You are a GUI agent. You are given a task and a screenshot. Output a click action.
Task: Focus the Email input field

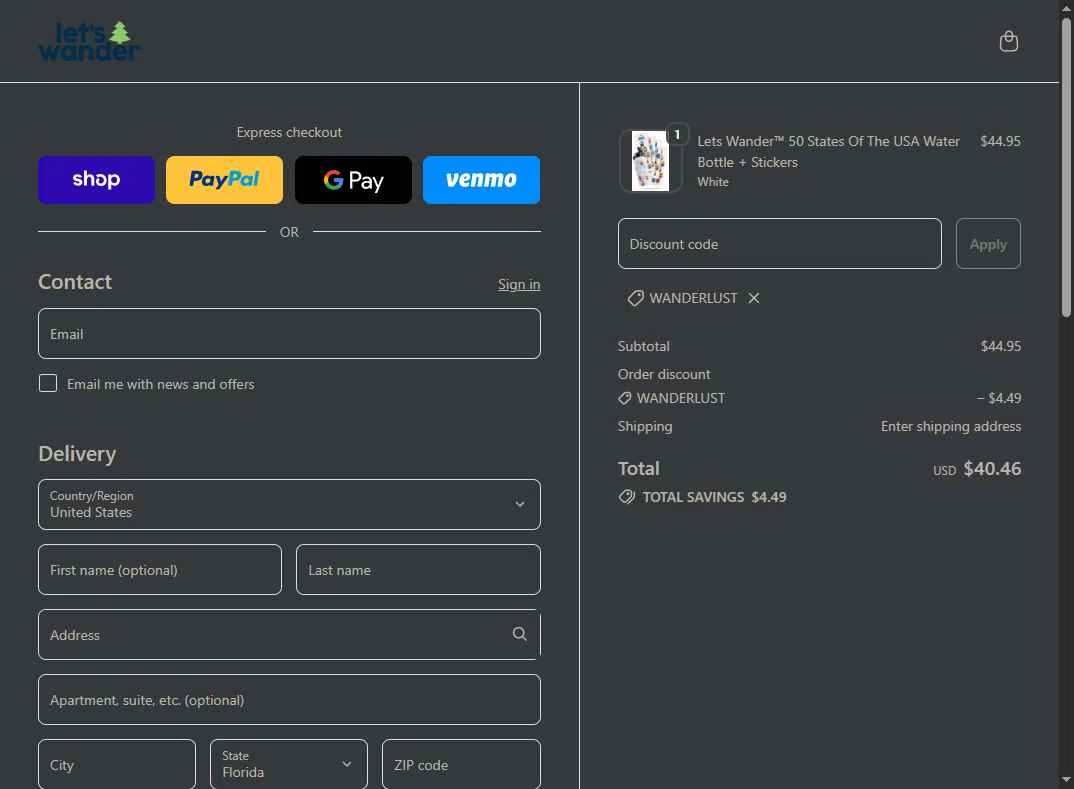pos(289,334)
